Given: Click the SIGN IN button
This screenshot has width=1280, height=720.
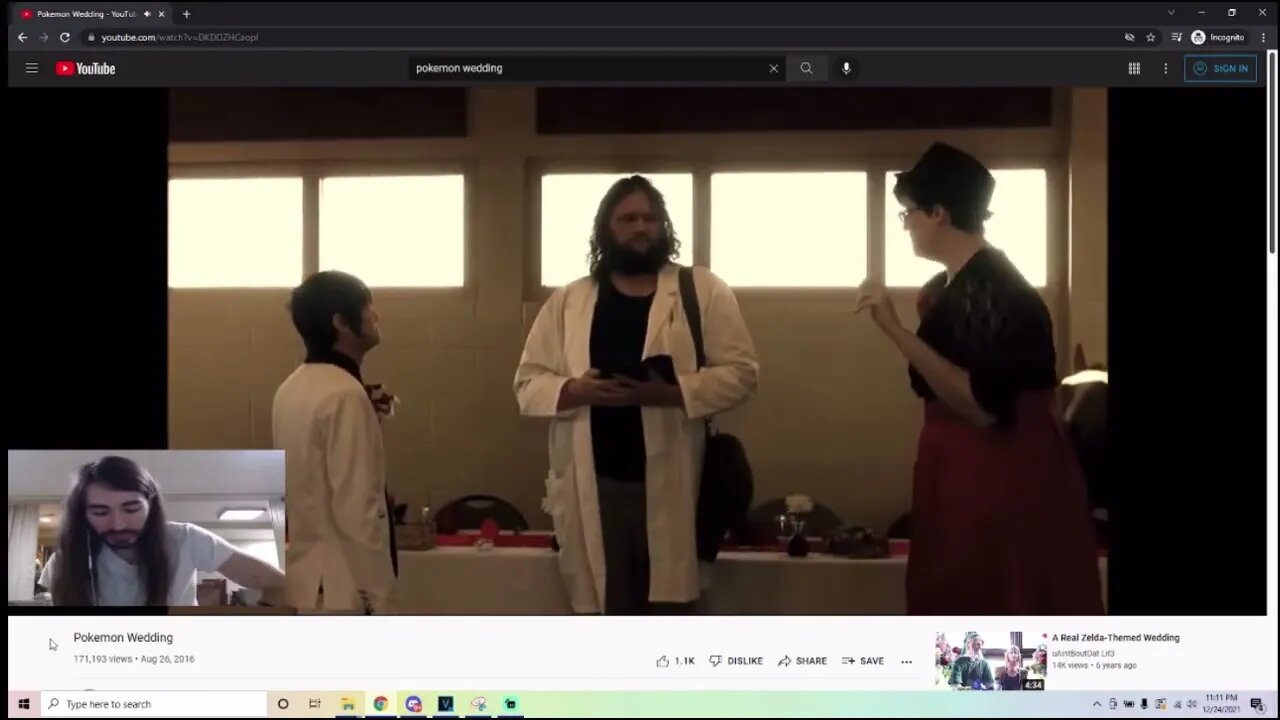Looking at the screenshot, I should pos(1220,68).
